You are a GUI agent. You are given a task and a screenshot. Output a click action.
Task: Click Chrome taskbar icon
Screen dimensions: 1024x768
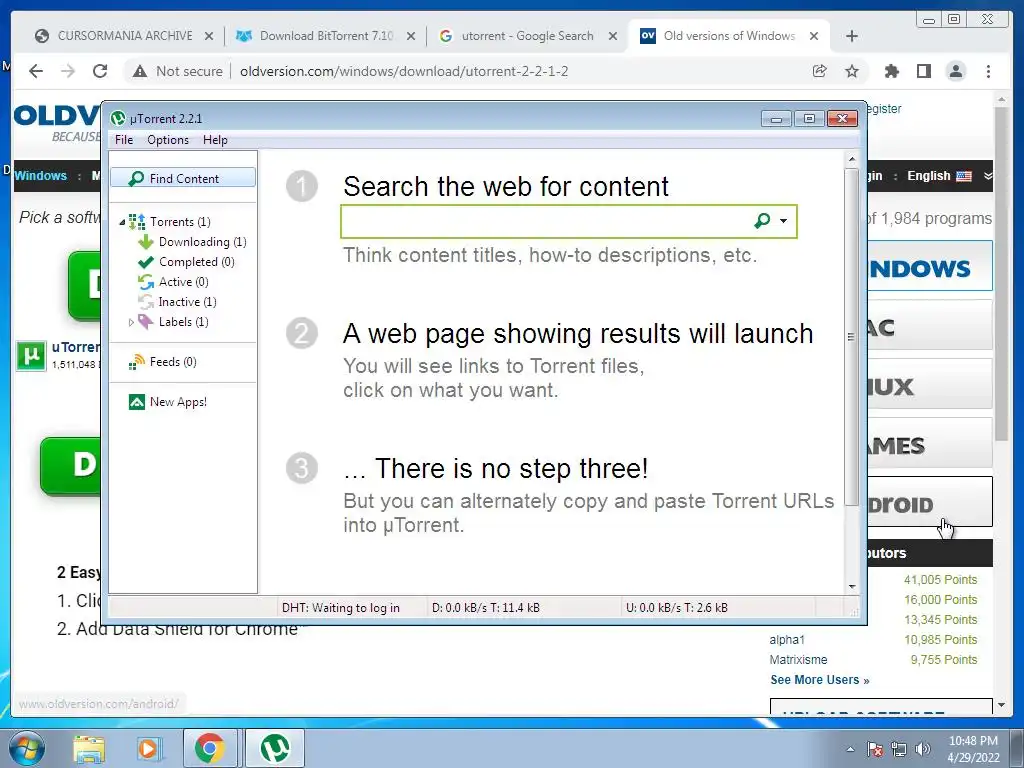[210, 748]
